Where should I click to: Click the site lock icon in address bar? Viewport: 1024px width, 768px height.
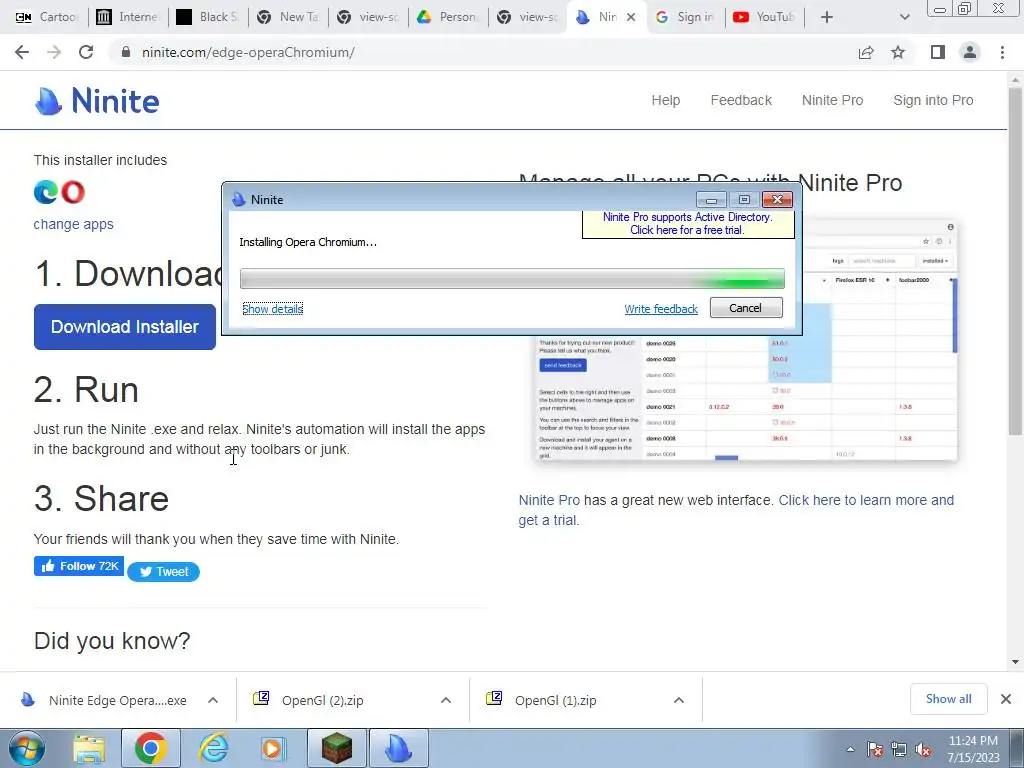(x=127, y=52)
